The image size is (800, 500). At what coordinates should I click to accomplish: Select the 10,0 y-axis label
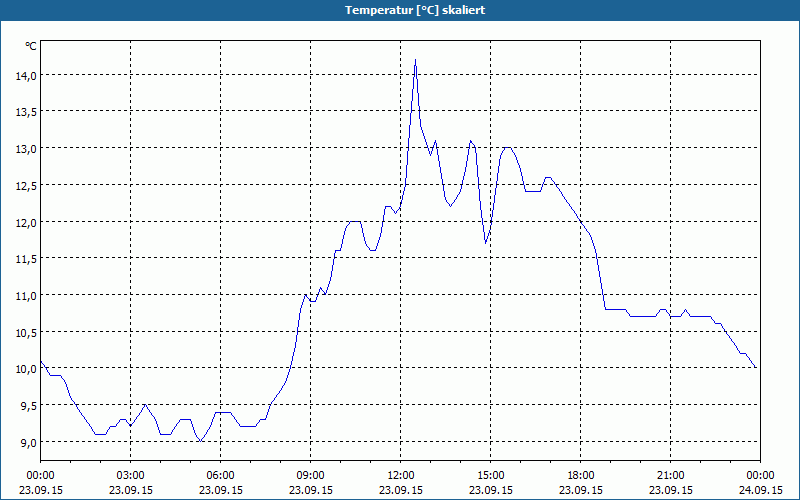pos(26,369)
